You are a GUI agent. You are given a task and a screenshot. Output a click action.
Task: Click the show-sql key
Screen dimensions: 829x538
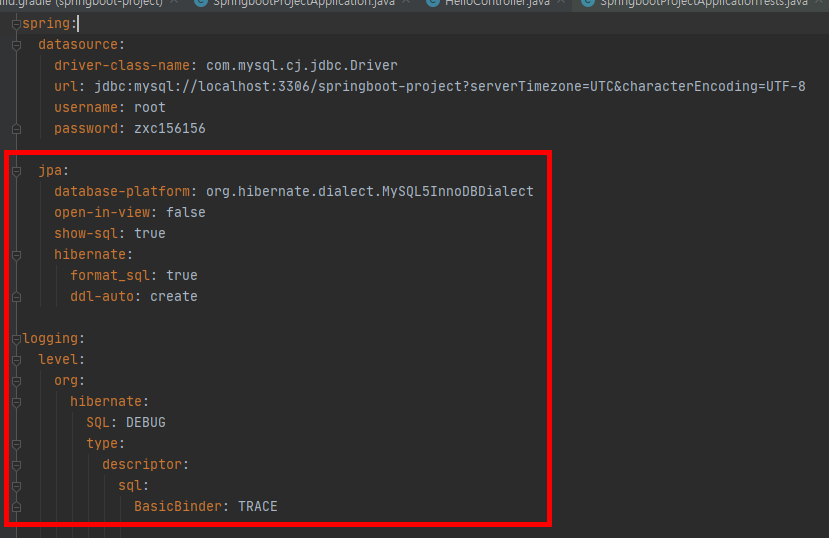tap(86, 234)
